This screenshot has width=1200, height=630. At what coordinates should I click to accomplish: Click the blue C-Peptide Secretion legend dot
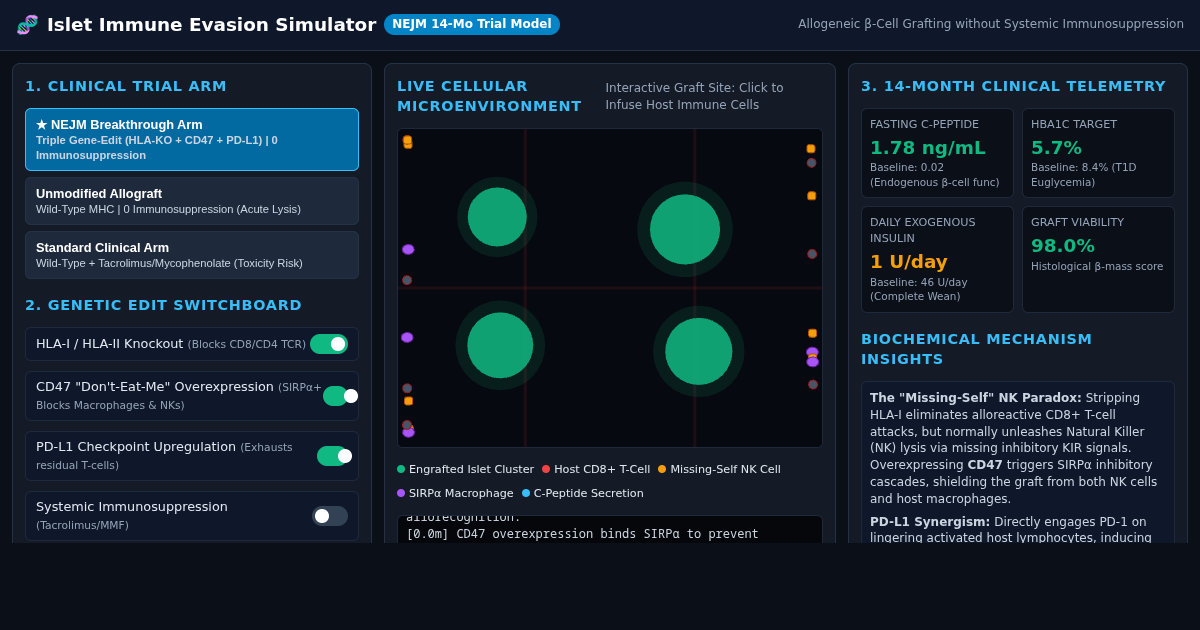(526, 493)
